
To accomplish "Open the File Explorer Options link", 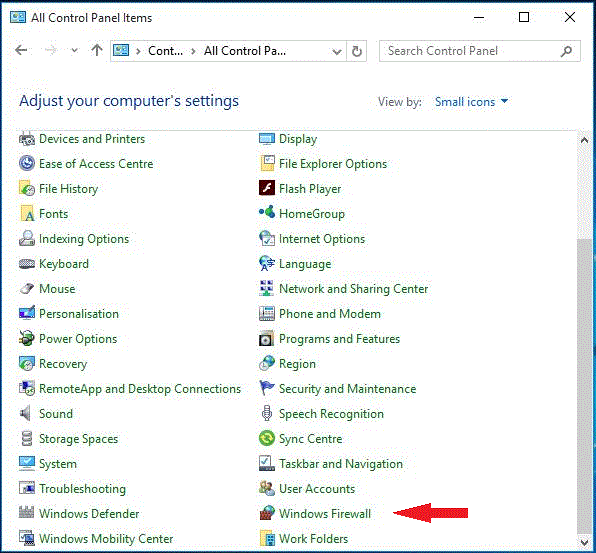I will click(333, 164).
